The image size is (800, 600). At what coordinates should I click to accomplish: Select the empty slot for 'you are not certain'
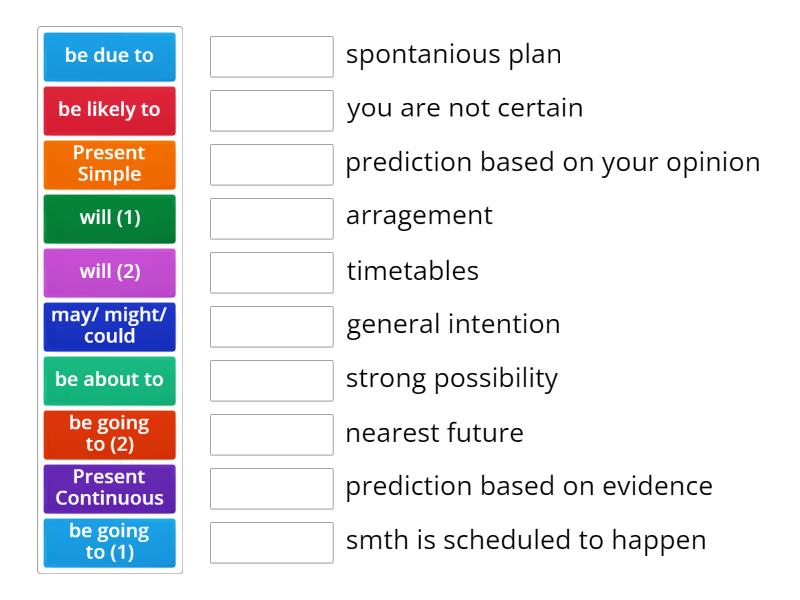pyautogui.click(x=271, y=110)
